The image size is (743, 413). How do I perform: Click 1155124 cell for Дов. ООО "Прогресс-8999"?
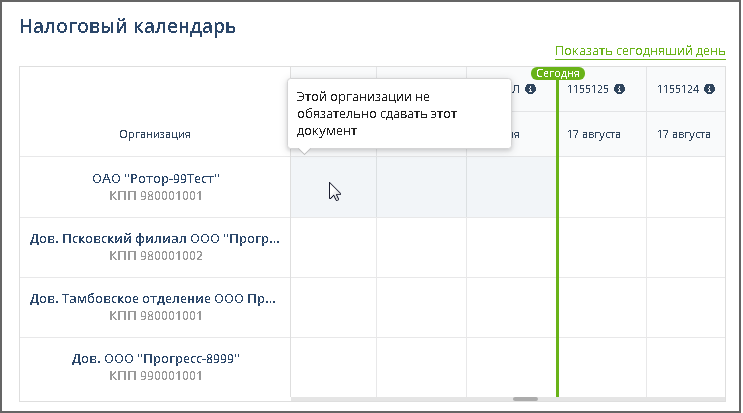tap(686, 367)
